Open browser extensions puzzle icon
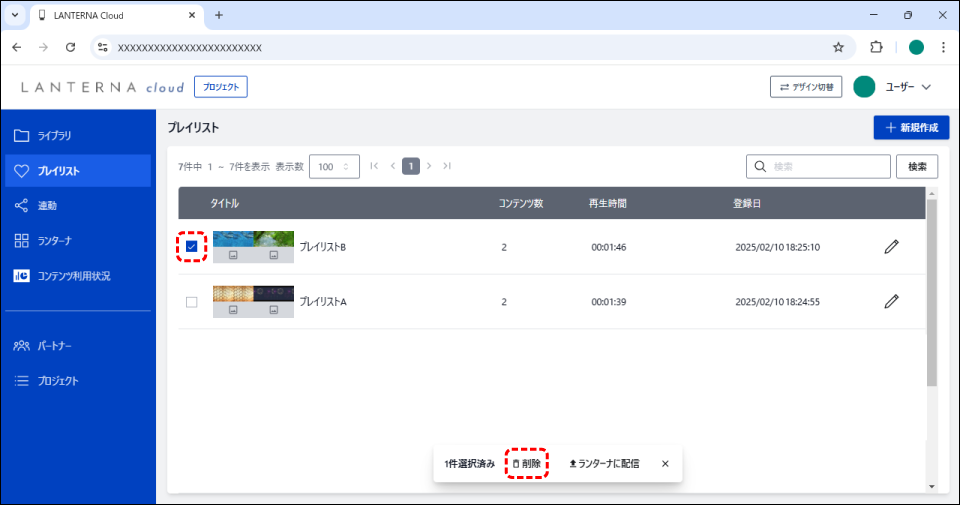Image resolution: width=960 pixels, height=505 pixels. (876, 47)
